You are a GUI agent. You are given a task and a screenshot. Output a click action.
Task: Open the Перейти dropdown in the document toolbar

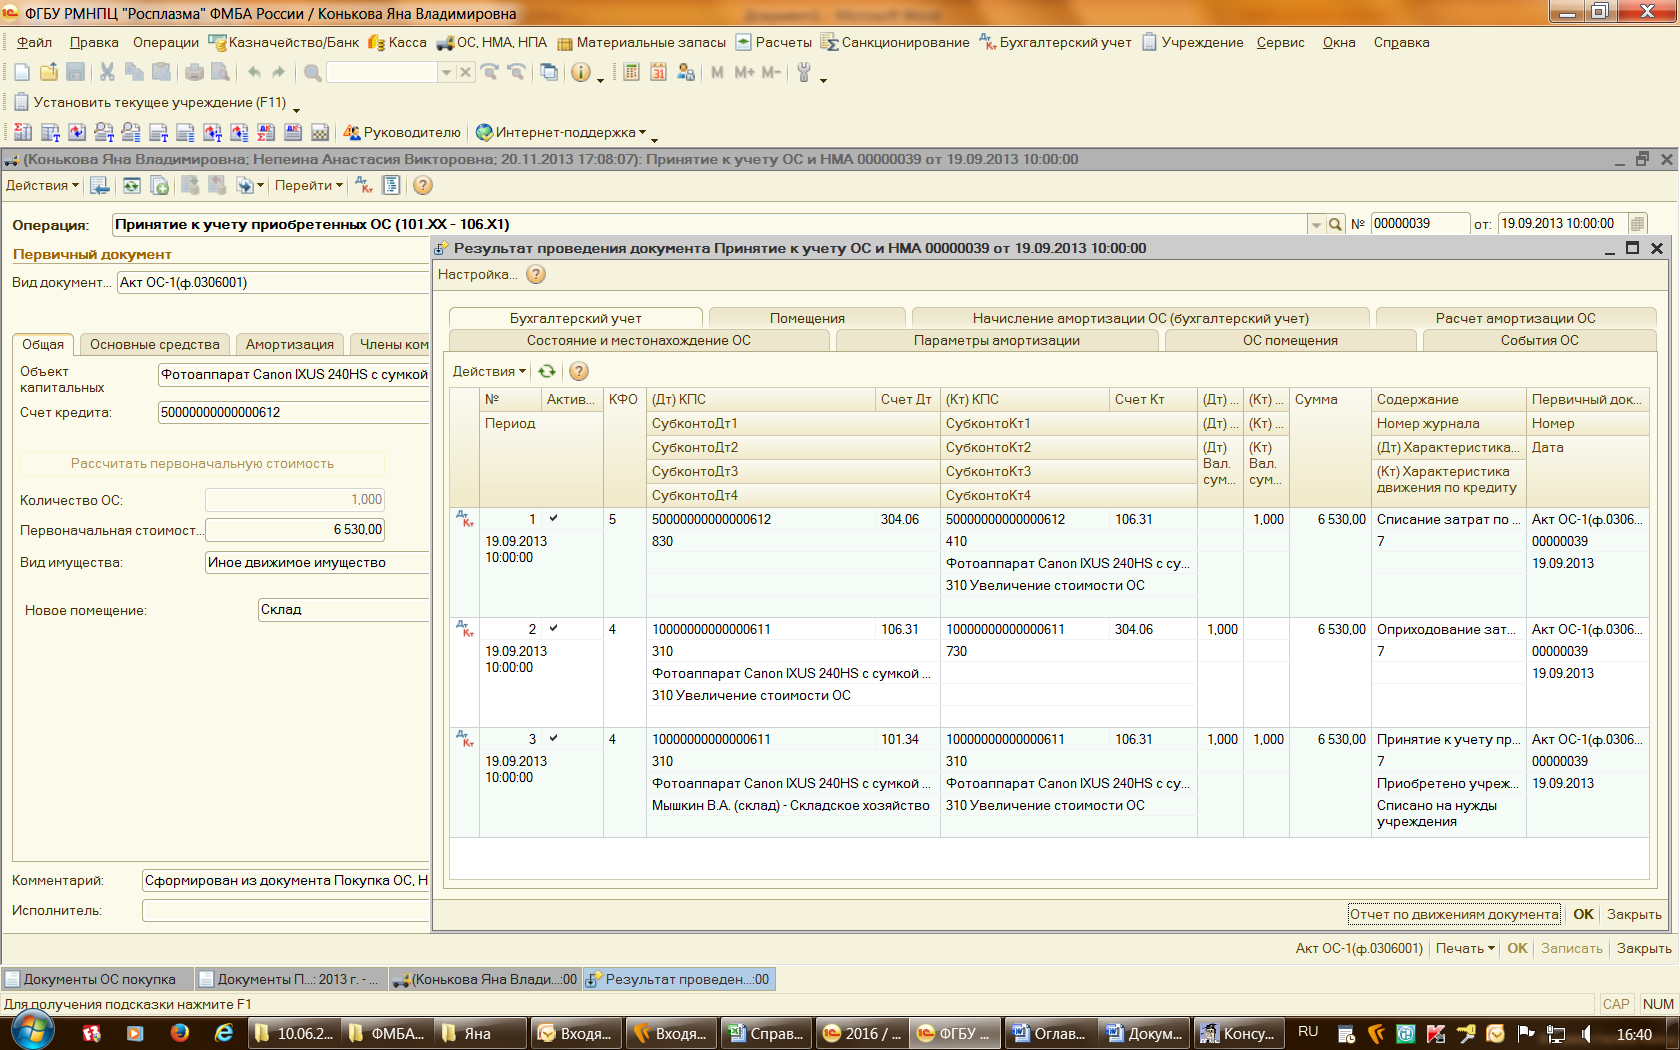pyautogui.click(x=309, y=185)
